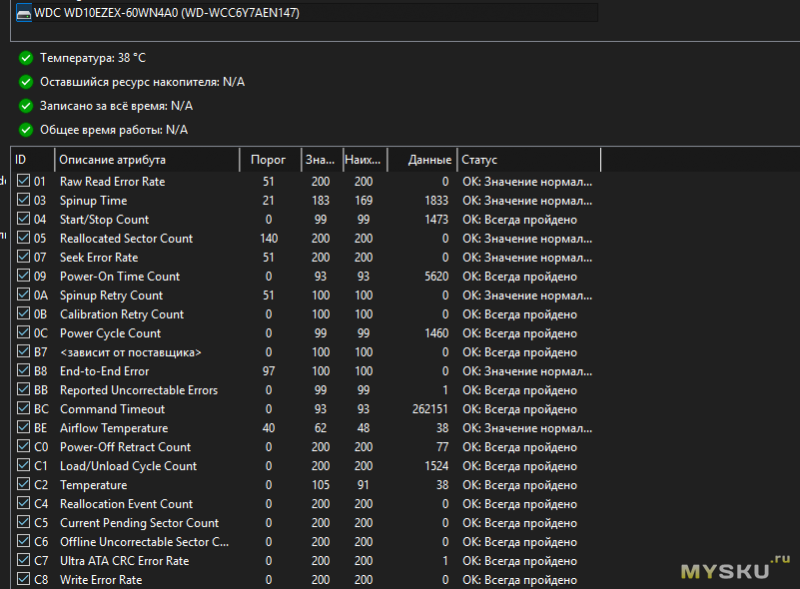Select the Ultra ATA CRC Error Rate row

[x=124, y=561]
